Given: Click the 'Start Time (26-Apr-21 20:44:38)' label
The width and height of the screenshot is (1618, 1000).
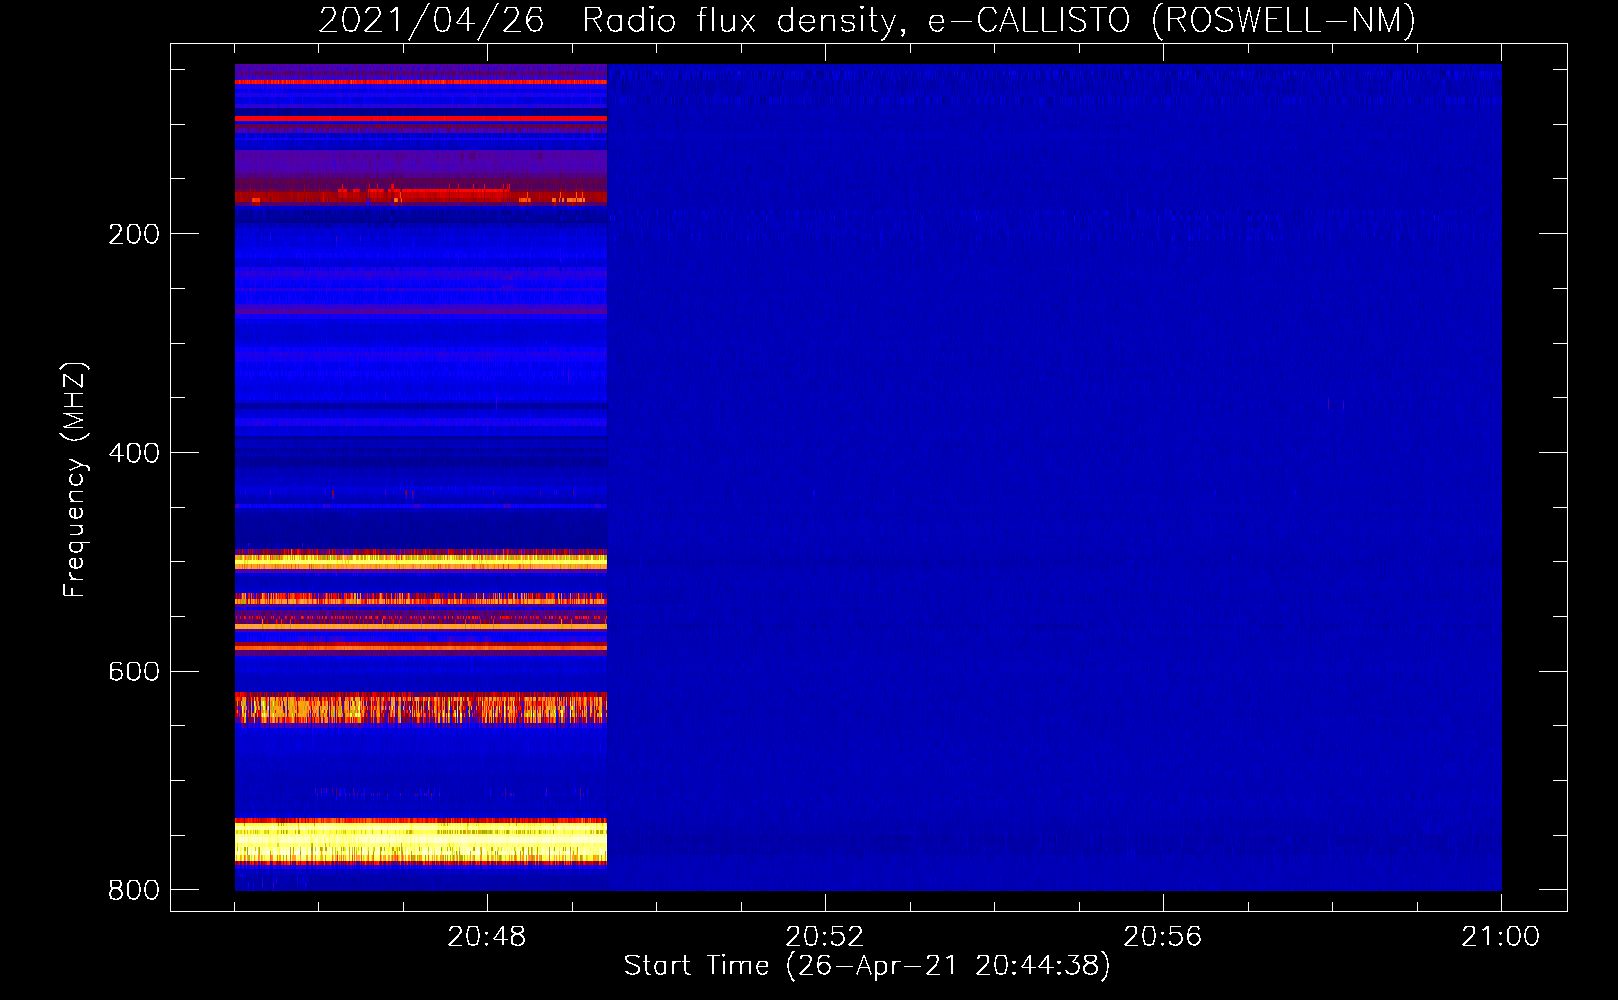Looking at the screenshot, I should [x=867, y=966].
